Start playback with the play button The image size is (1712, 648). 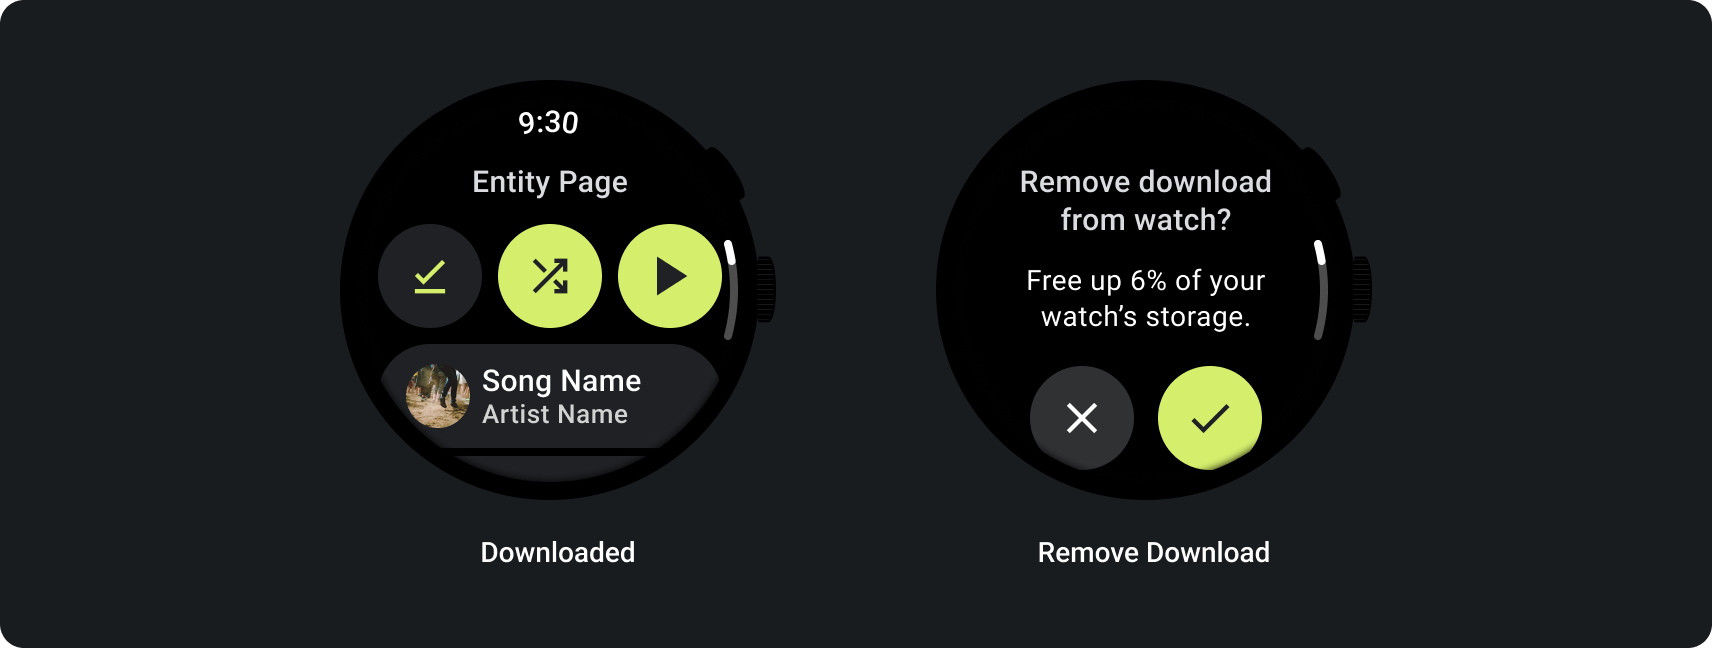point(670,276)
